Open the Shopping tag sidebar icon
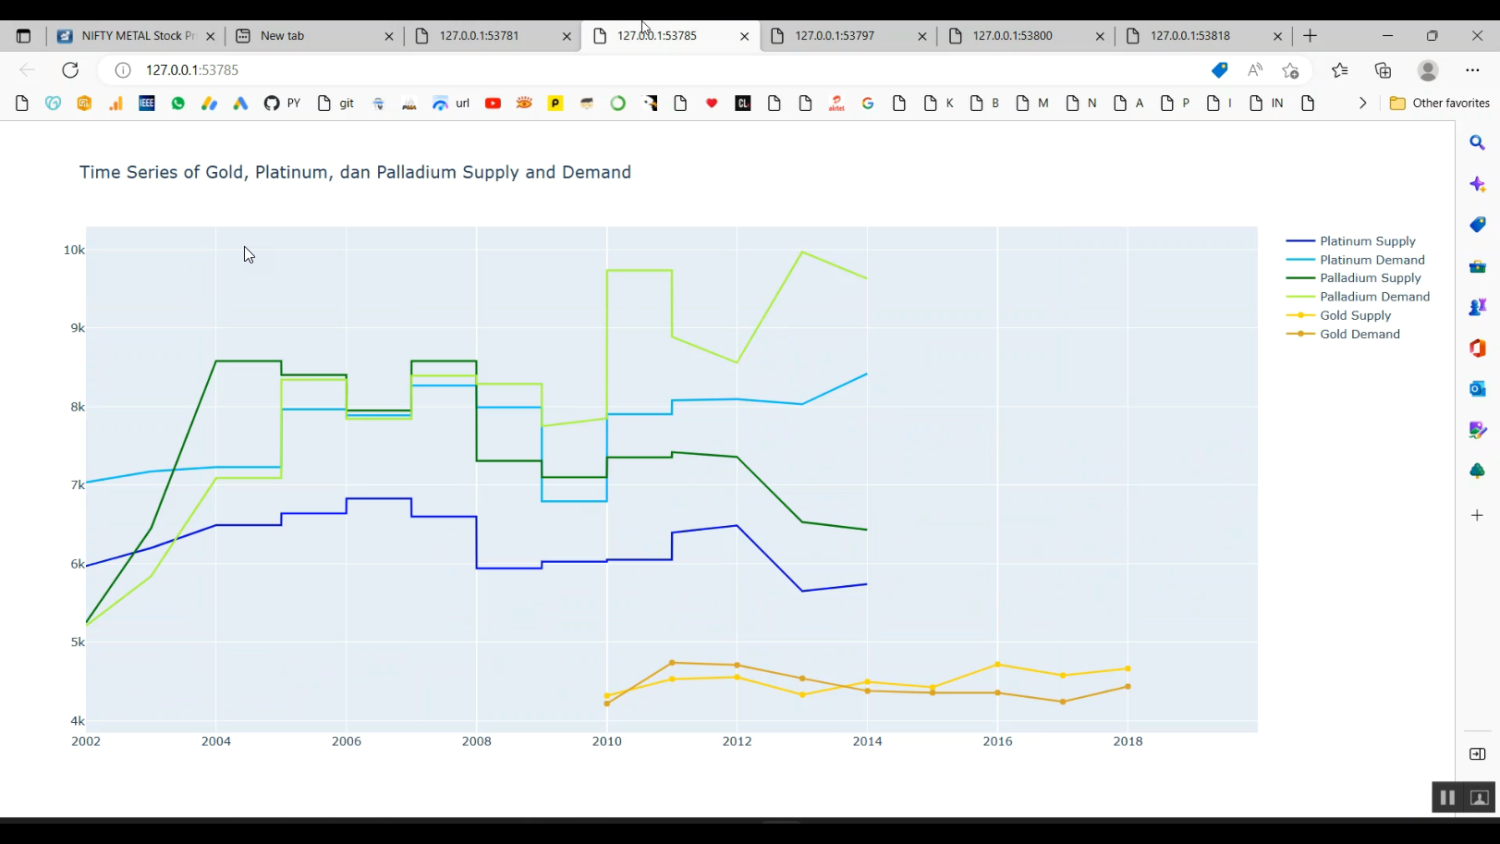 (x=1477, y=225)
